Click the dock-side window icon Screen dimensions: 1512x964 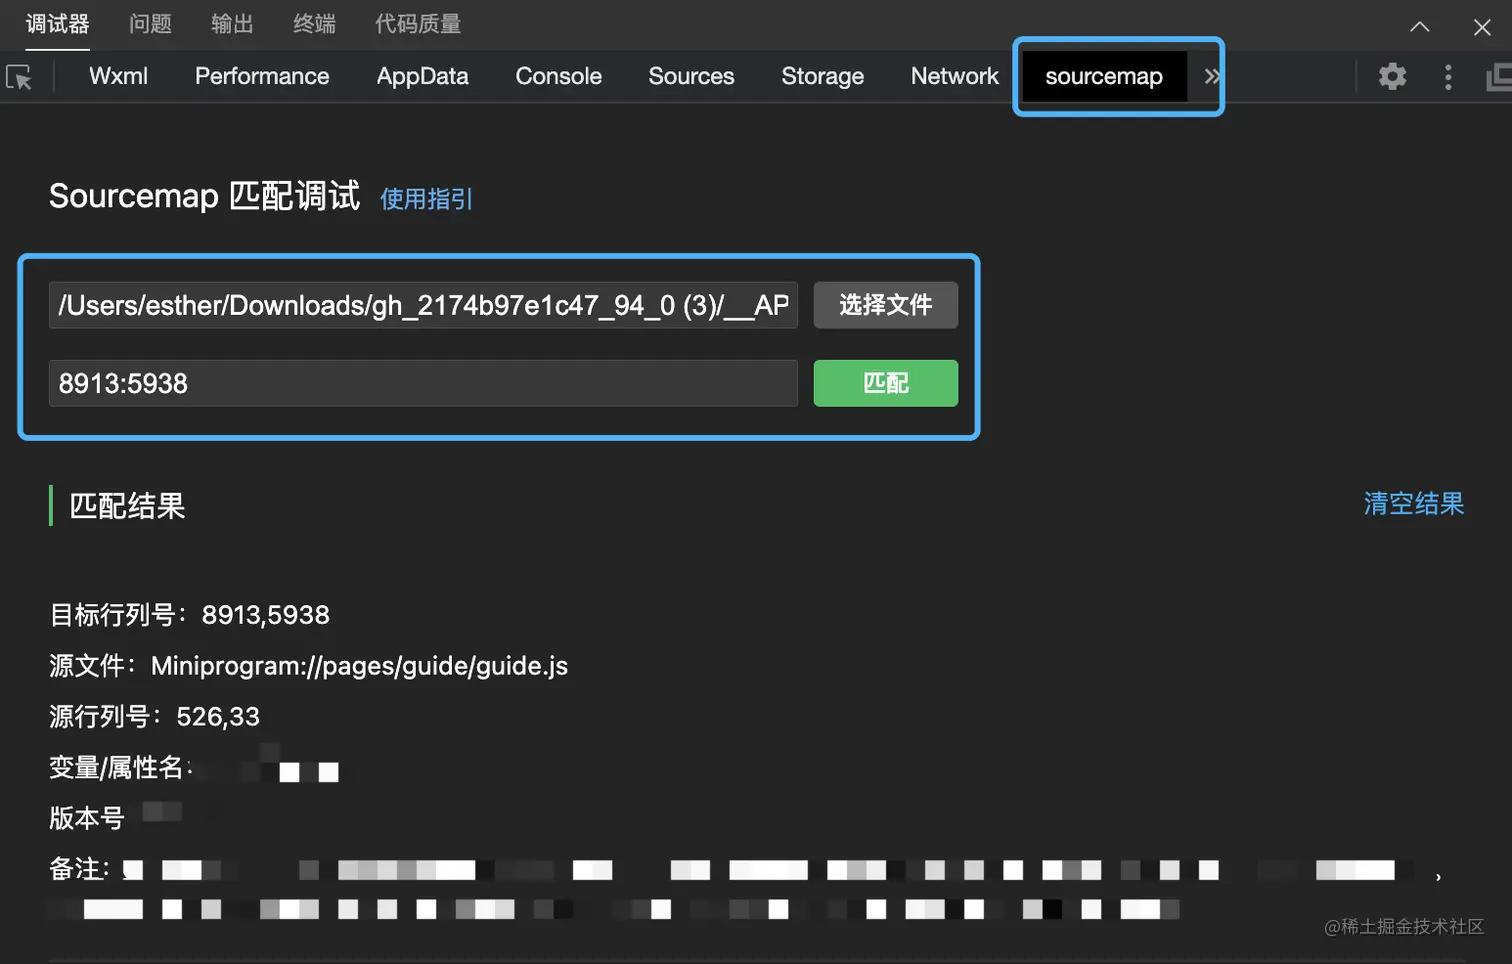tap(1499, 77)
